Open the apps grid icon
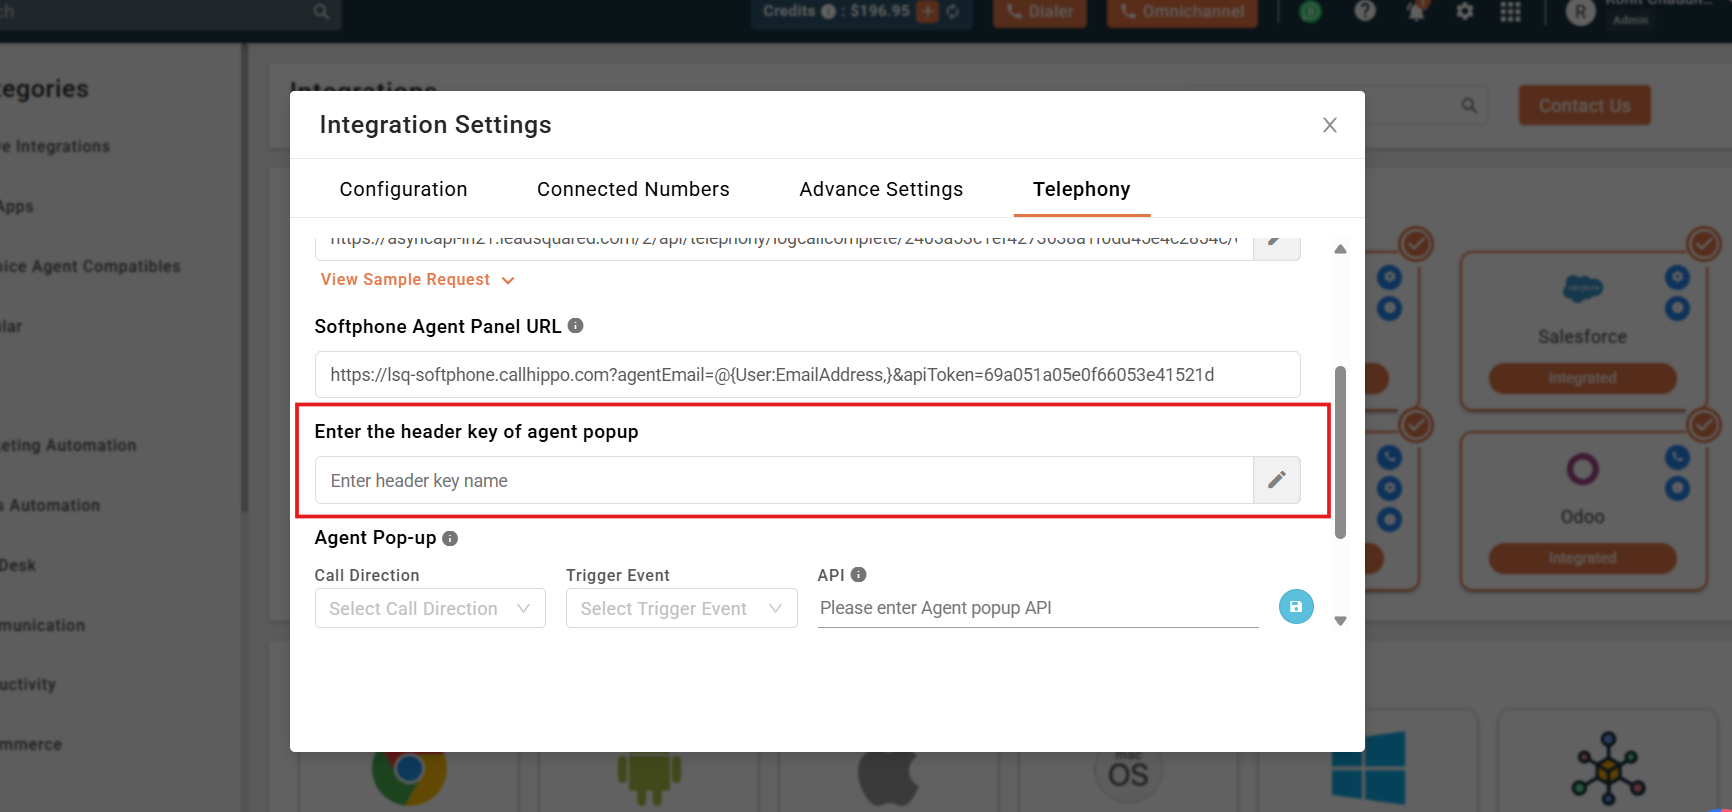The width and height of the screenshot is (1732, 812). click(1511, 12)
